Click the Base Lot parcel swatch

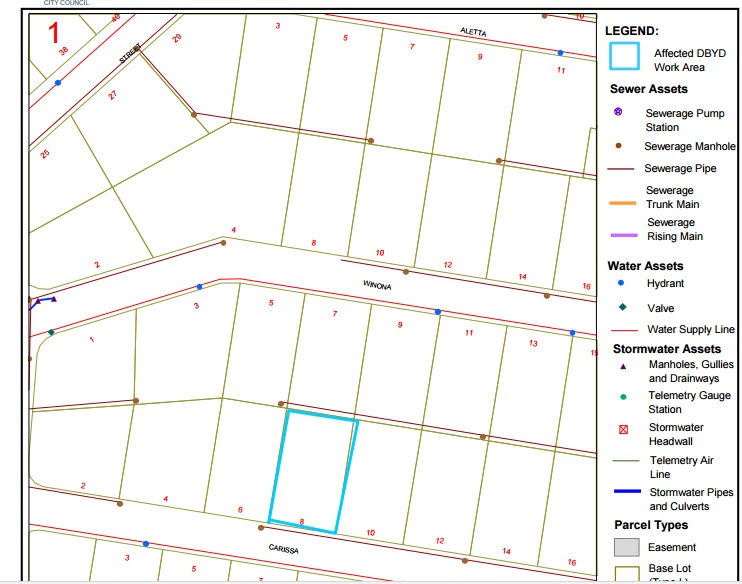[627, 574]
